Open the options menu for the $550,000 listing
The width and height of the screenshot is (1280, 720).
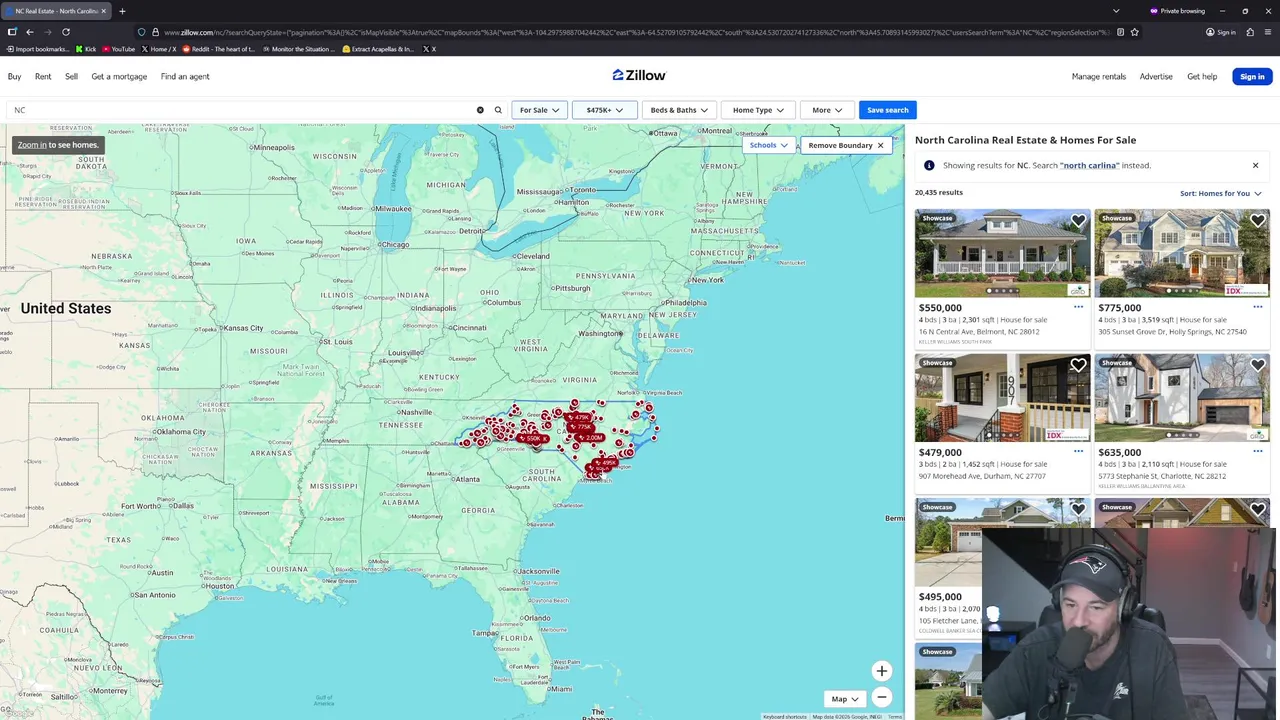click(x=1078, y=307)
